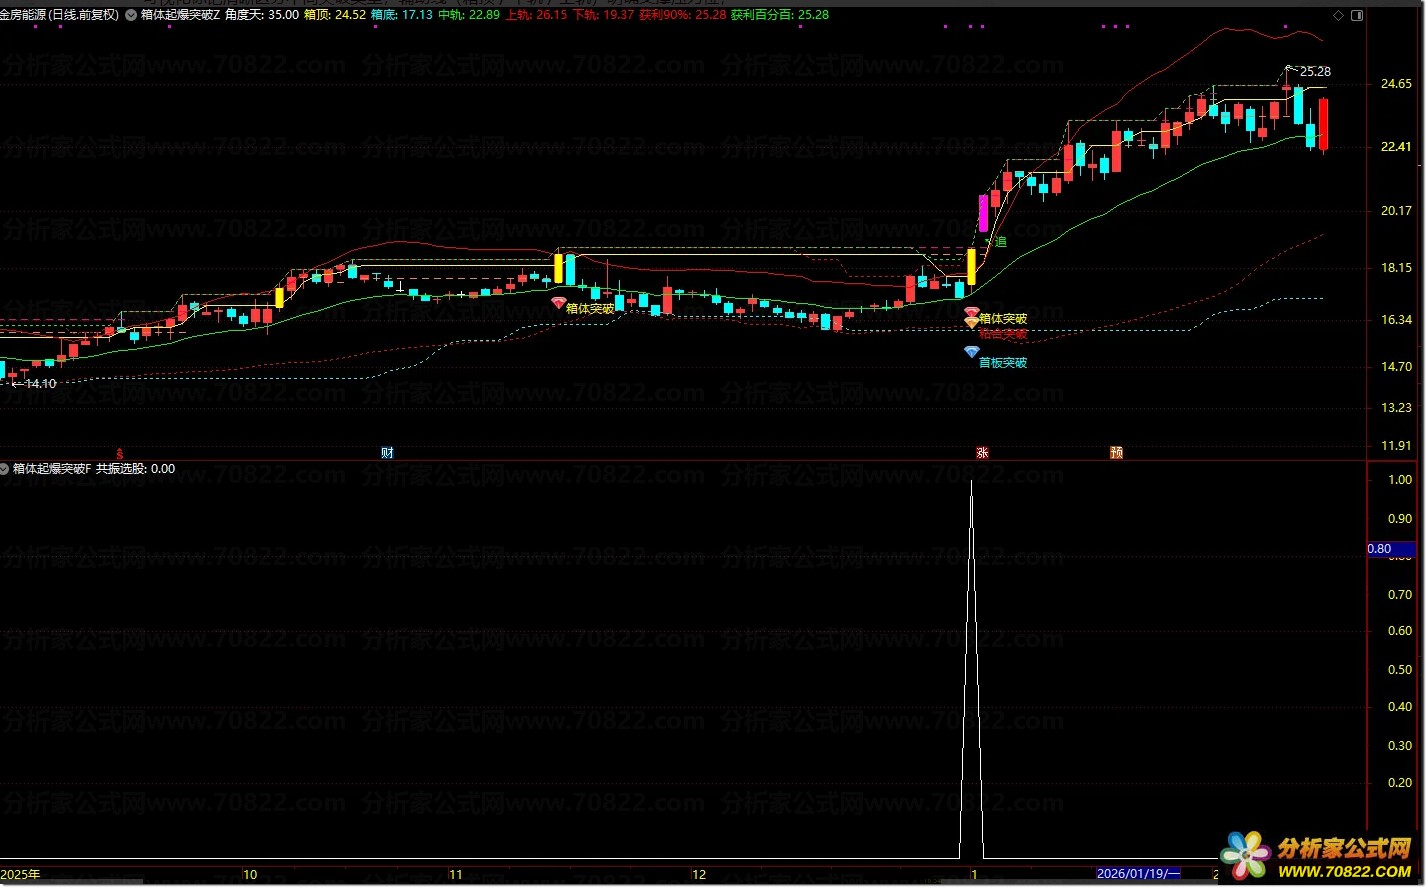Click the red diamond 箱体突破 icon in December
Screen dimensions: 1428x888
tap(559, 302)
